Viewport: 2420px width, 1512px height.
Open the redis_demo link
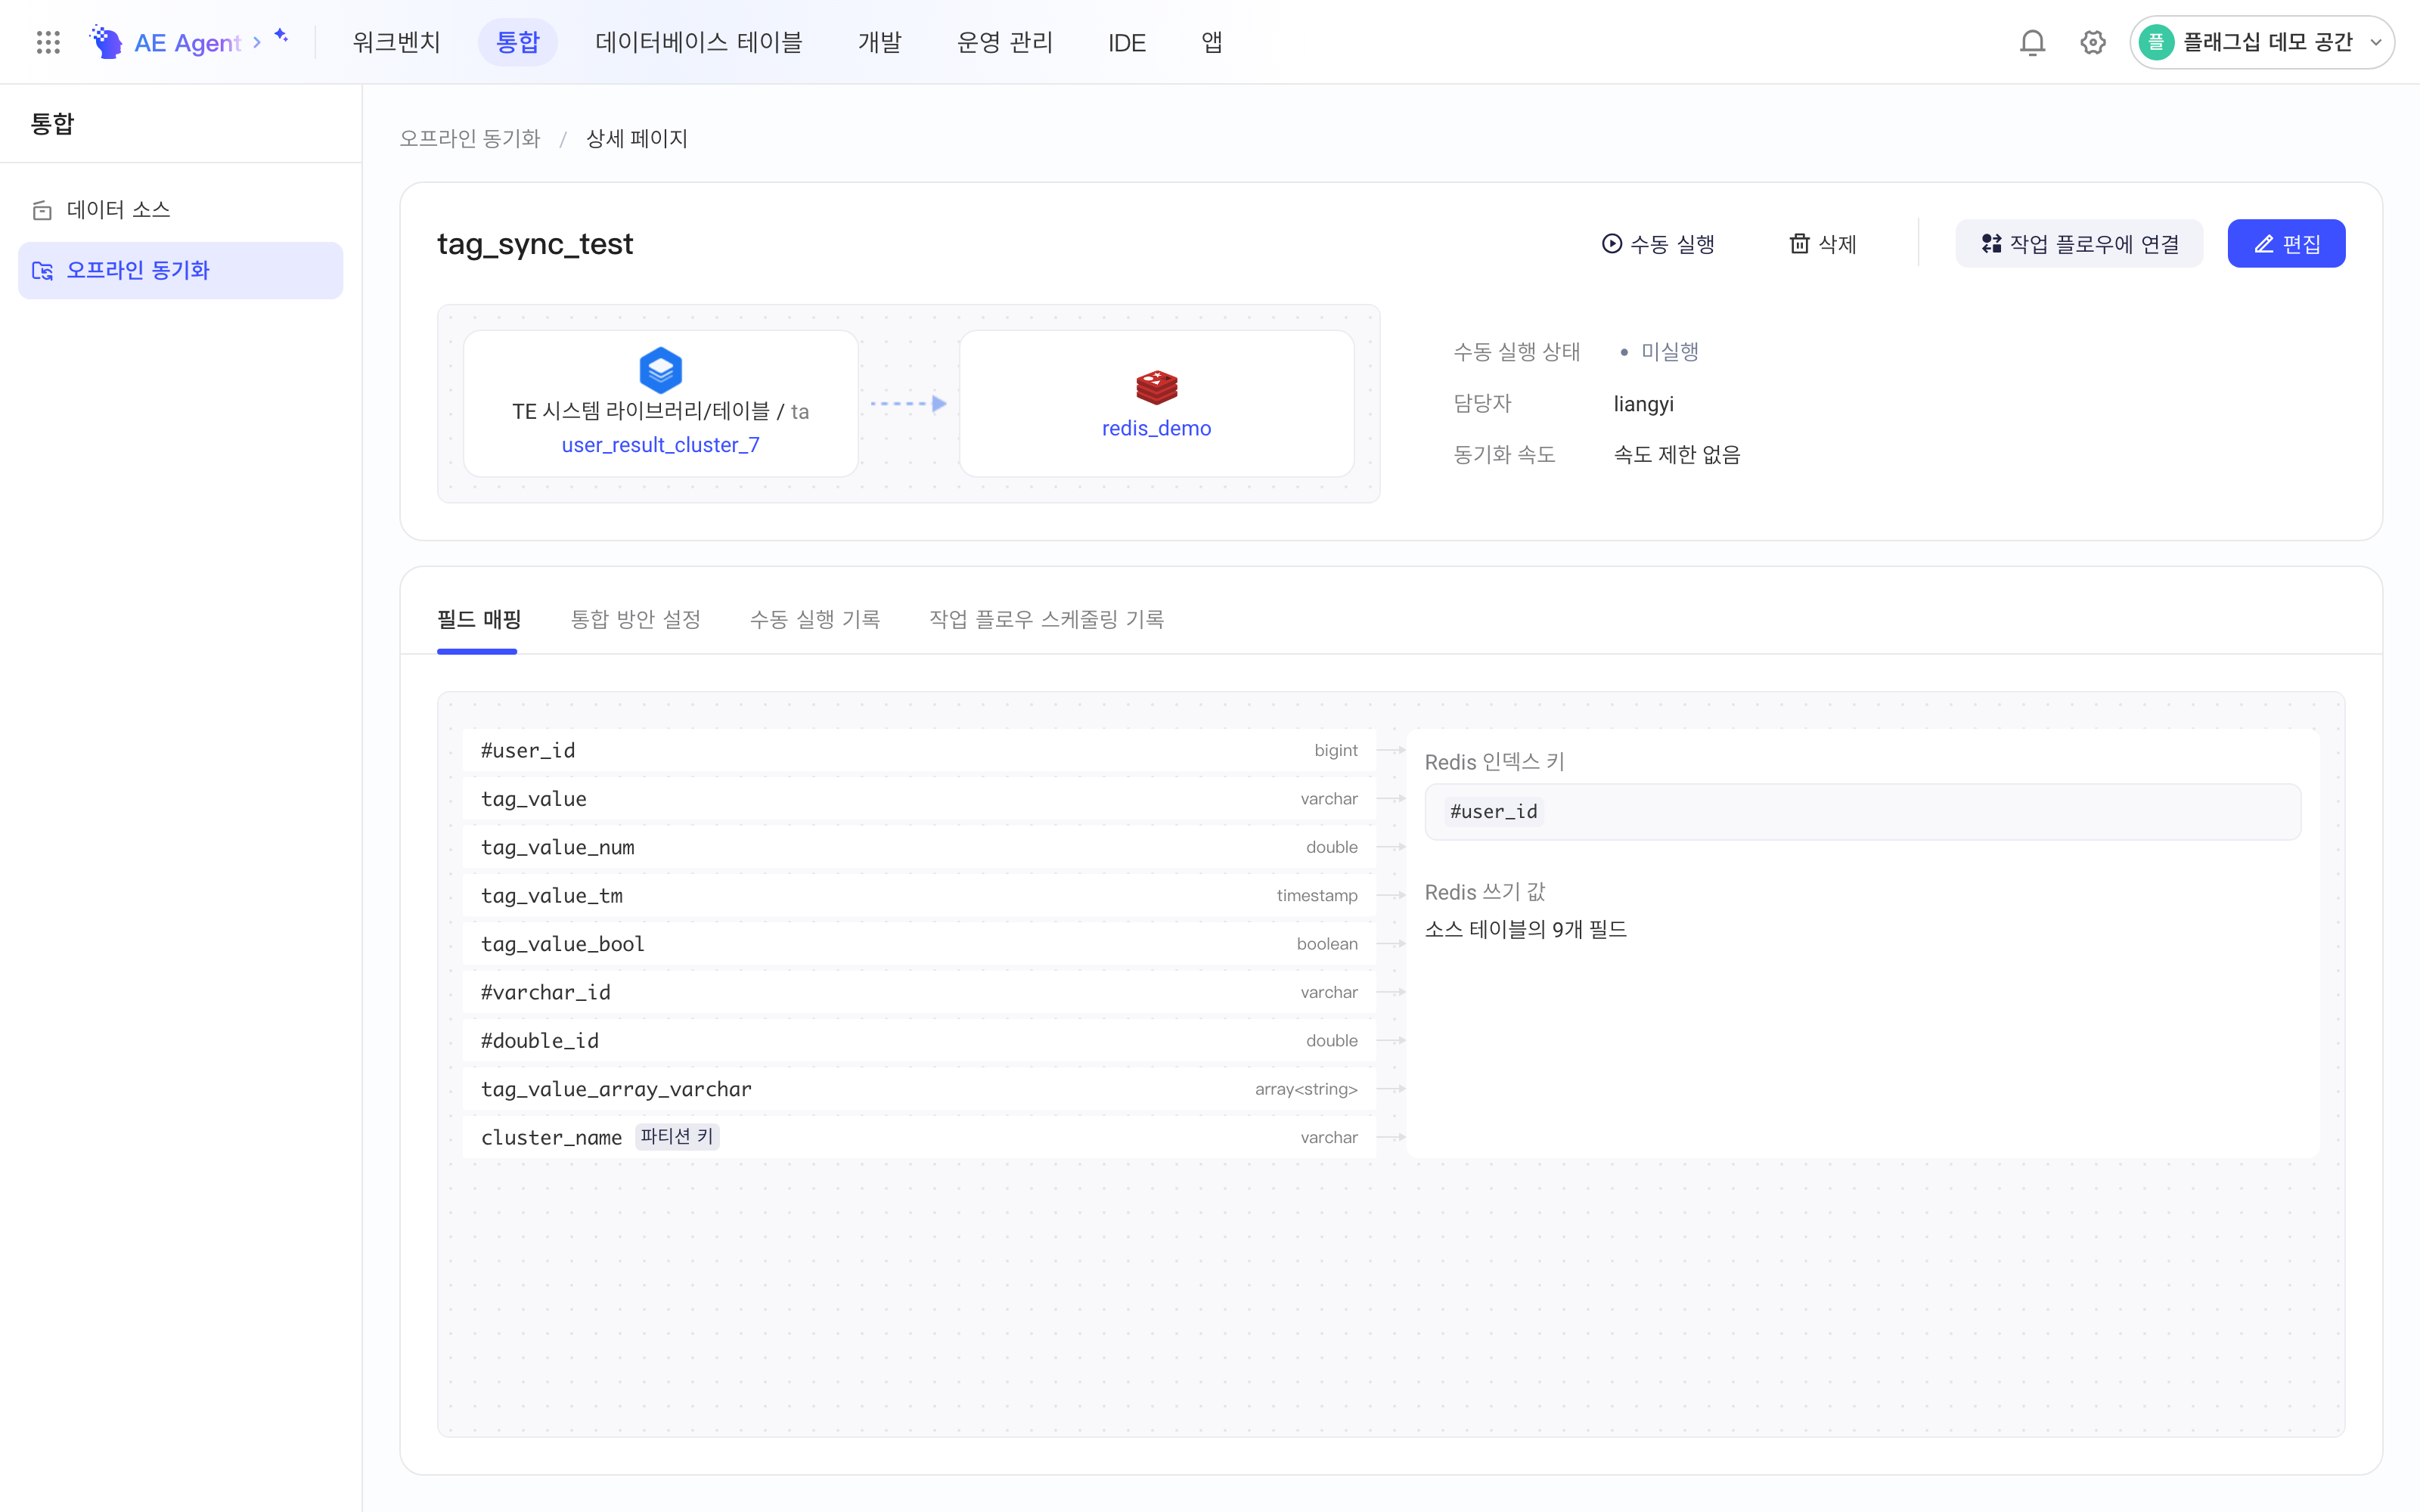[x=1157, y=428]
